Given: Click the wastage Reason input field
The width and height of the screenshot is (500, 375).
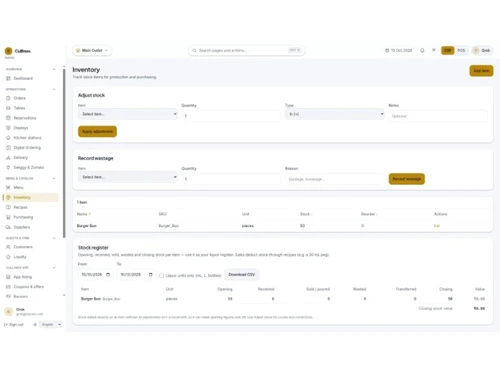Looking at the screenshot, I should point(334,179).
